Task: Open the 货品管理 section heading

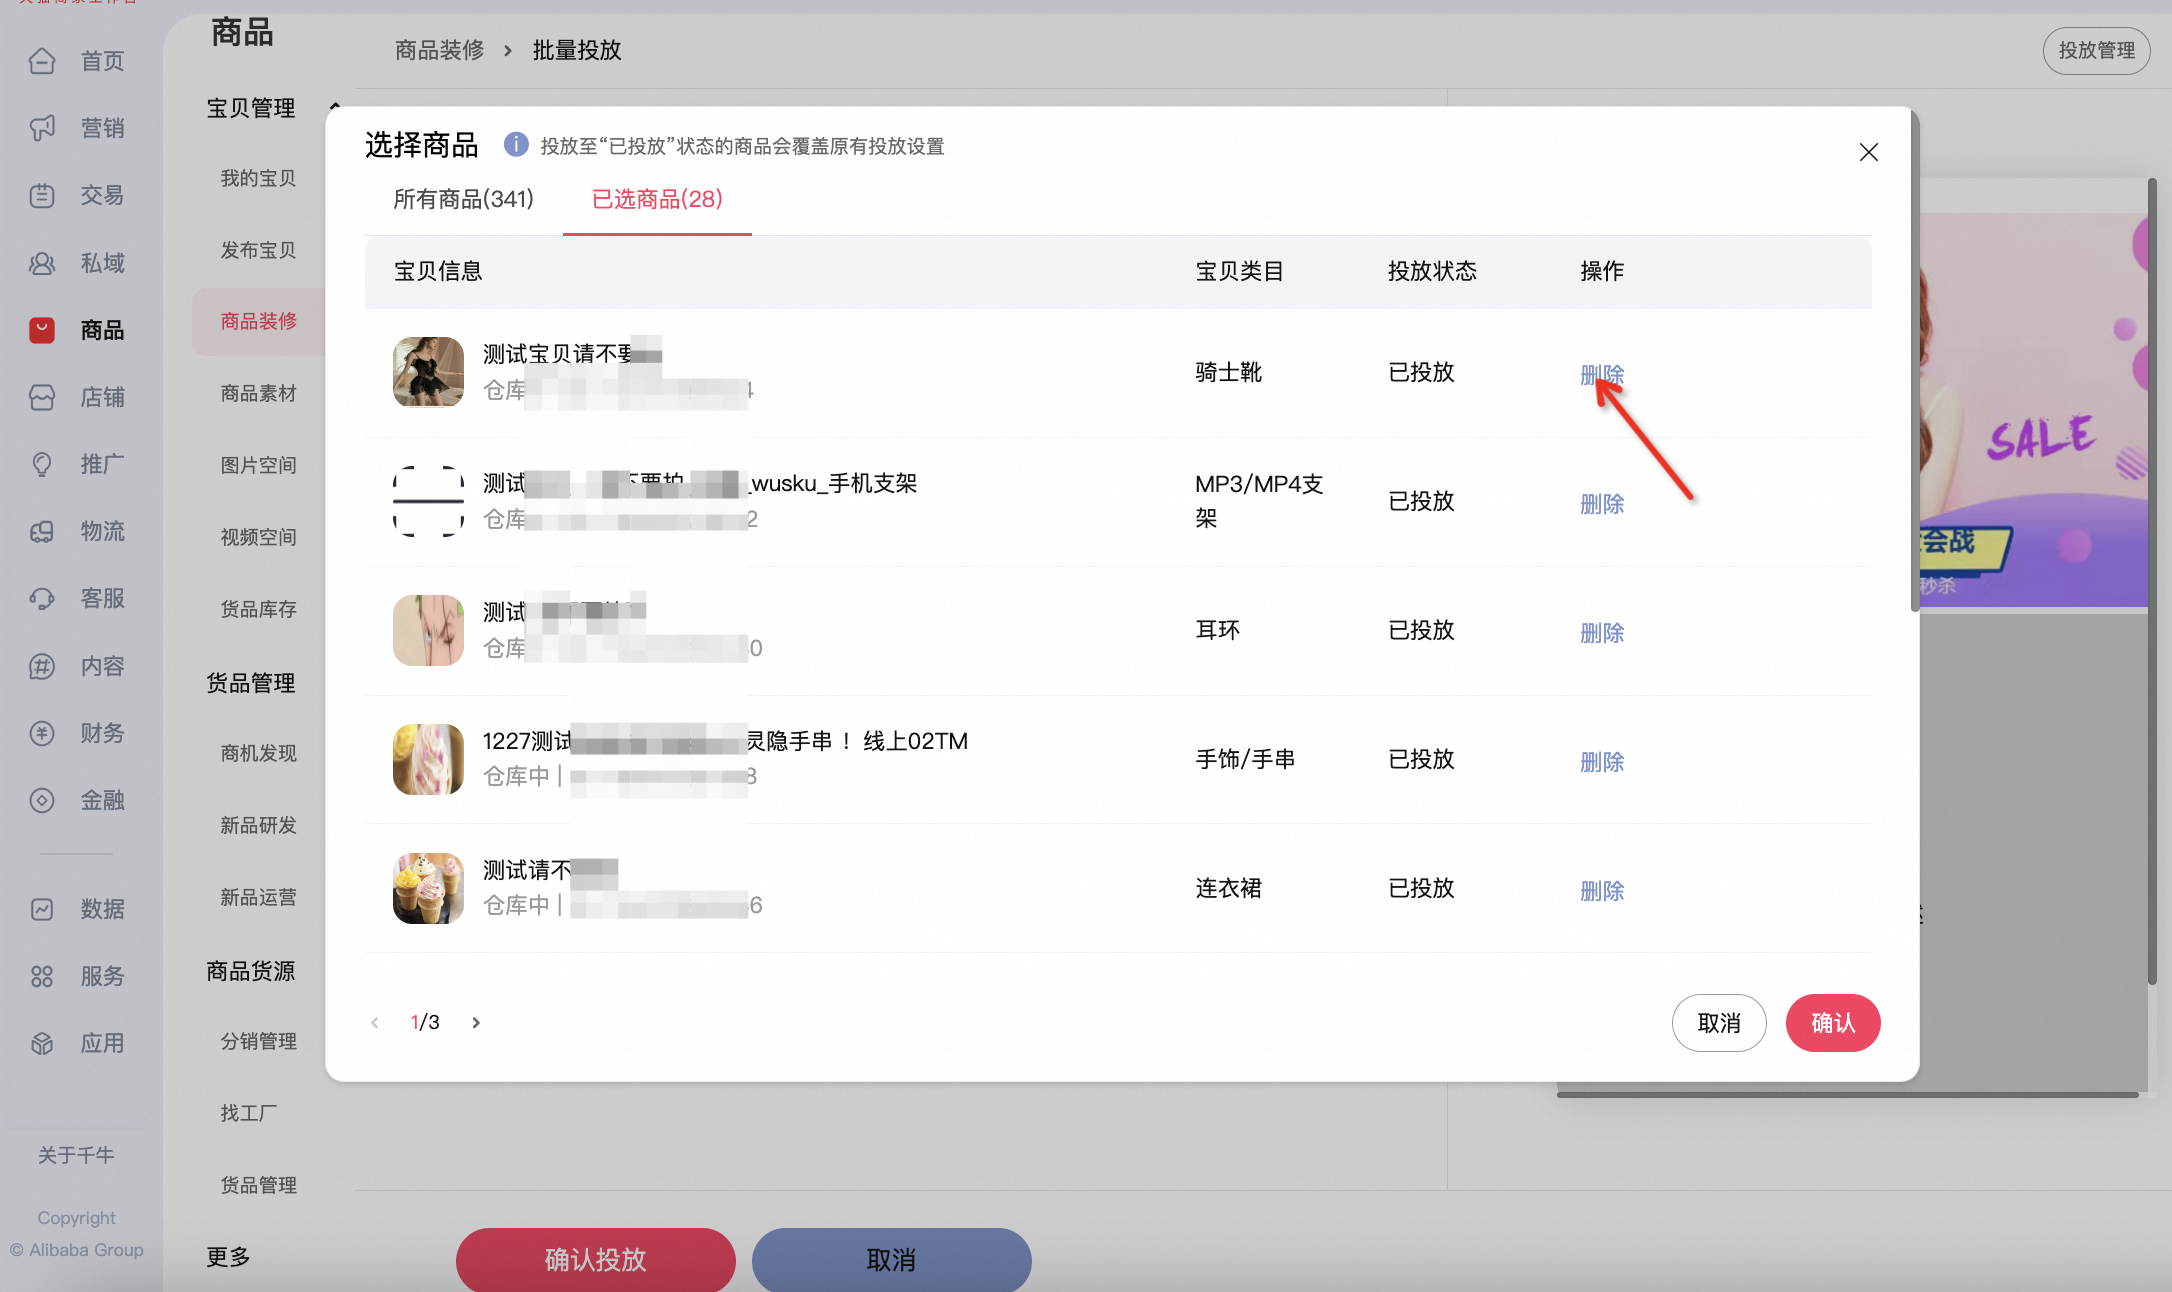Action: click(250, 683)
